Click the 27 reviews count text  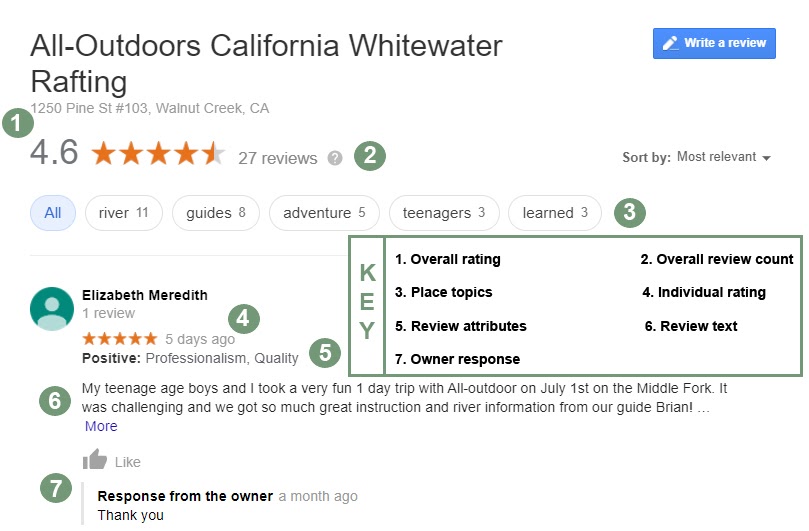click(x=277, y=158)
